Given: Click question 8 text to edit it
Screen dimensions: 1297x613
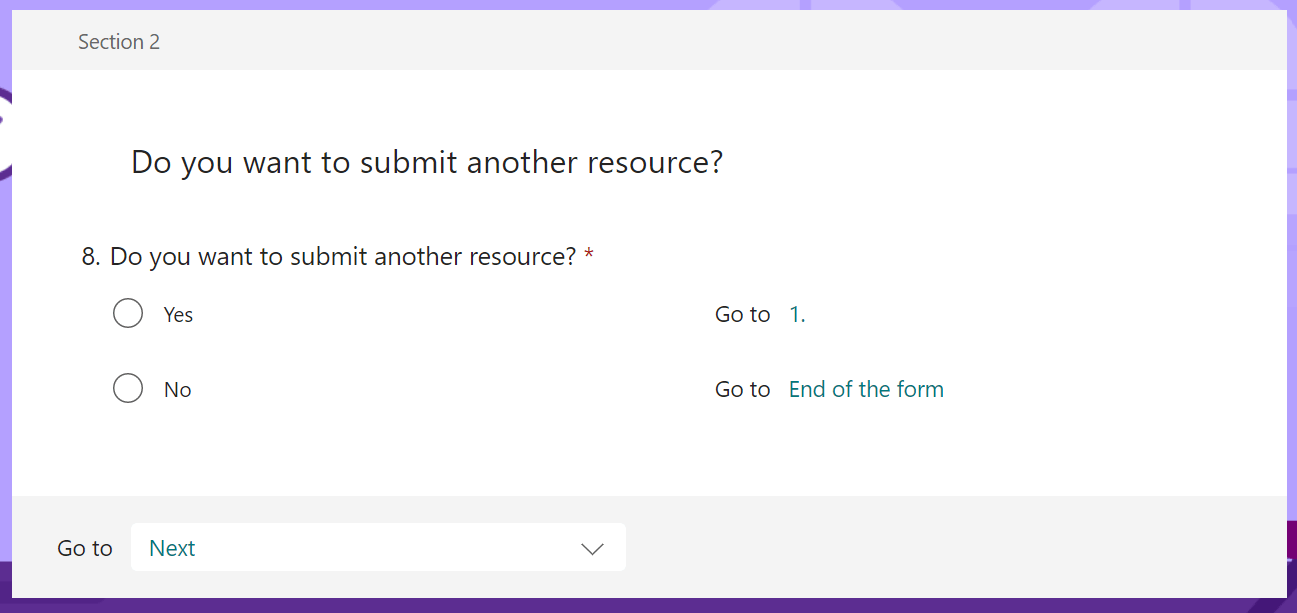Looking at the screenshot, I should pos(343,257).
